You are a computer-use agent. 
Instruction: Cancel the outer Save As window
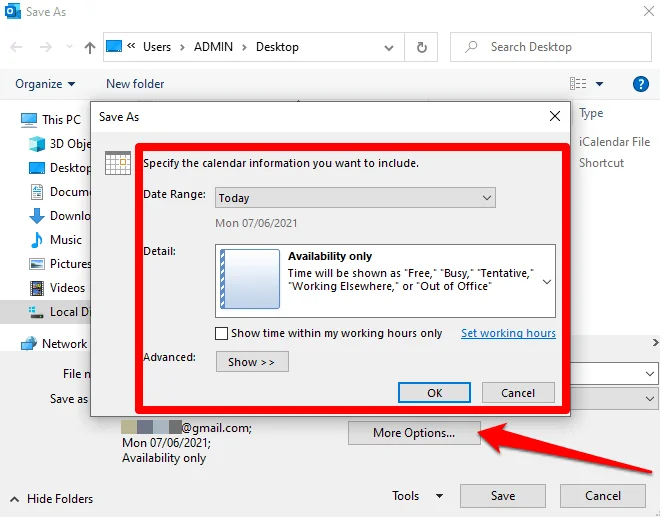coord(602,496)
